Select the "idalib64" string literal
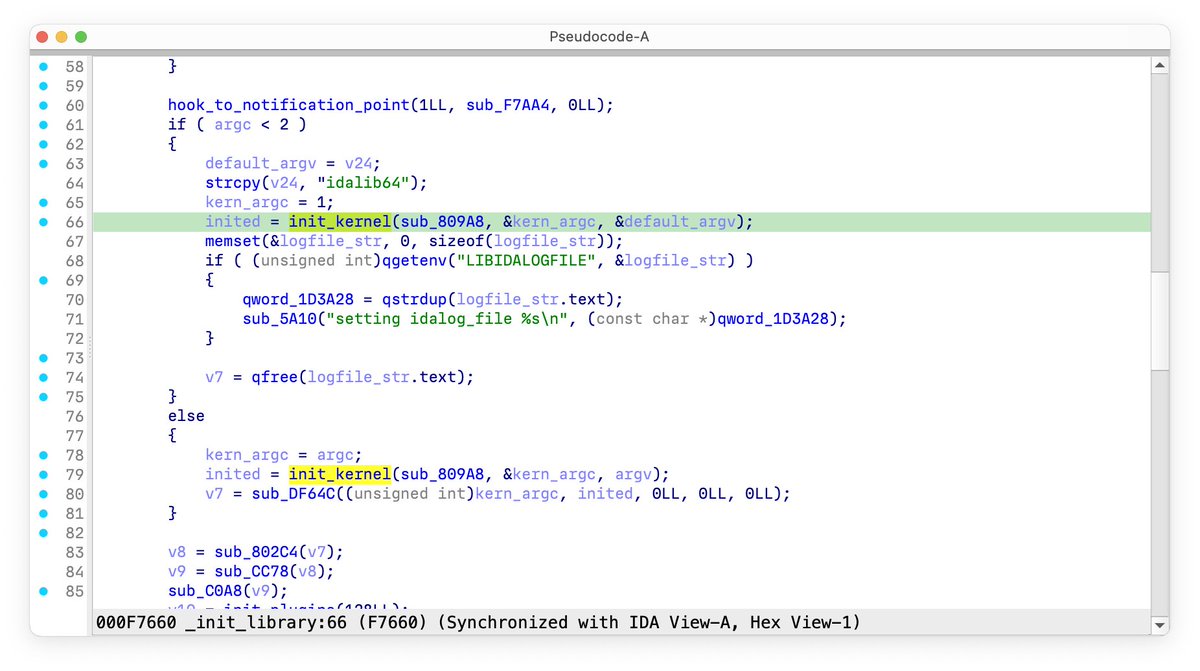 click(363, 183)
